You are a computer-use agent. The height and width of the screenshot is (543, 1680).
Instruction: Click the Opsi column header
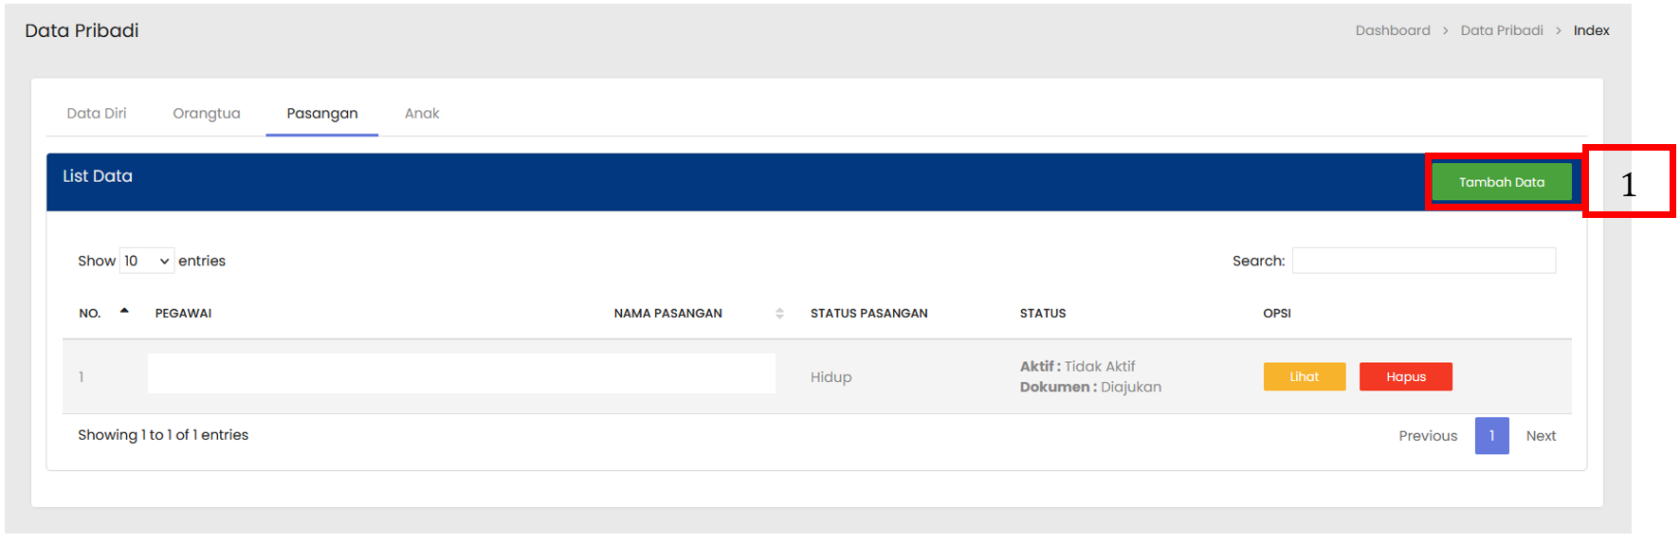click(x=1276, y=314)
